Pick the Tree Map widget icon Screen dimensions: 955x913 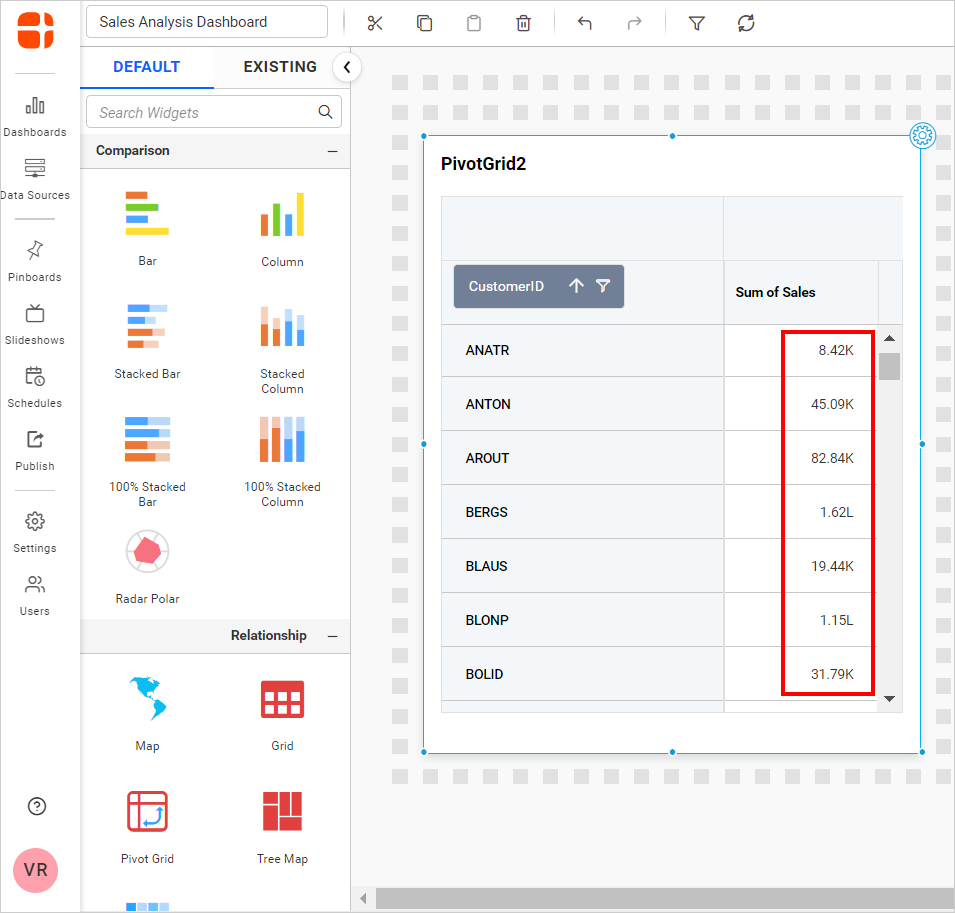[x=282, y=812]
